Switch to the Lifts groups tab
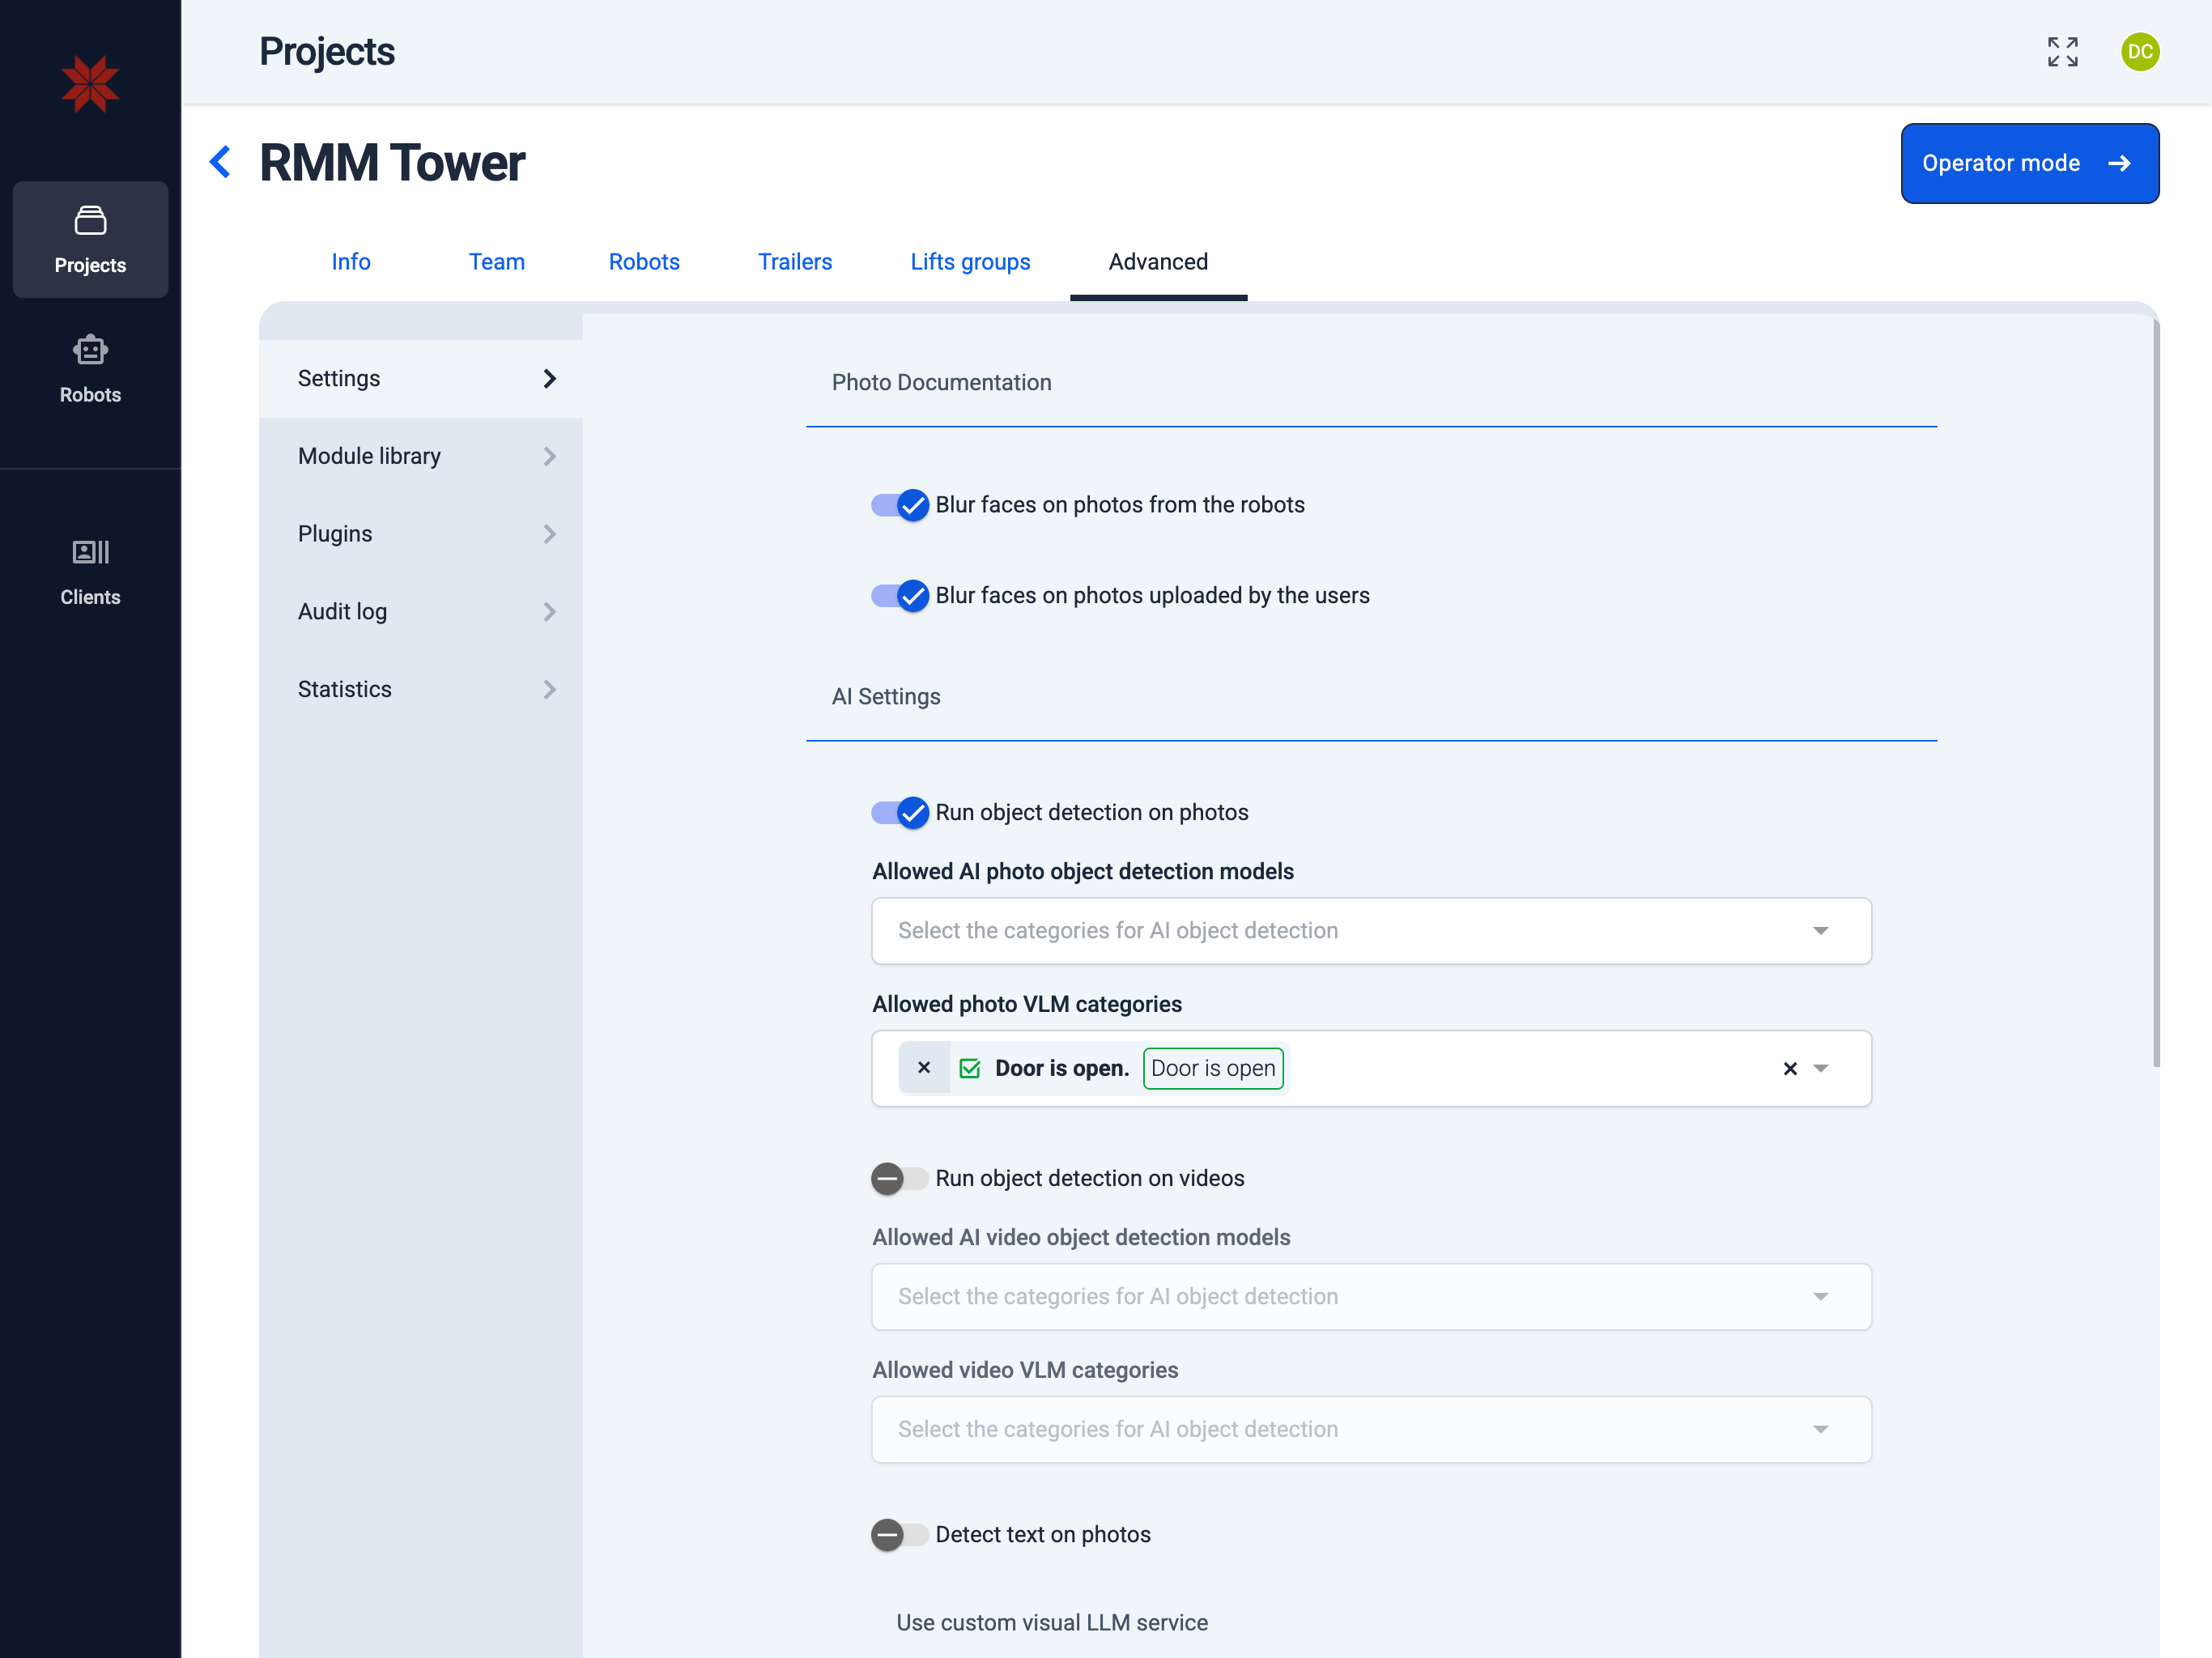The width and height of the screenshot is (2212, 1658). pos(969,262)
